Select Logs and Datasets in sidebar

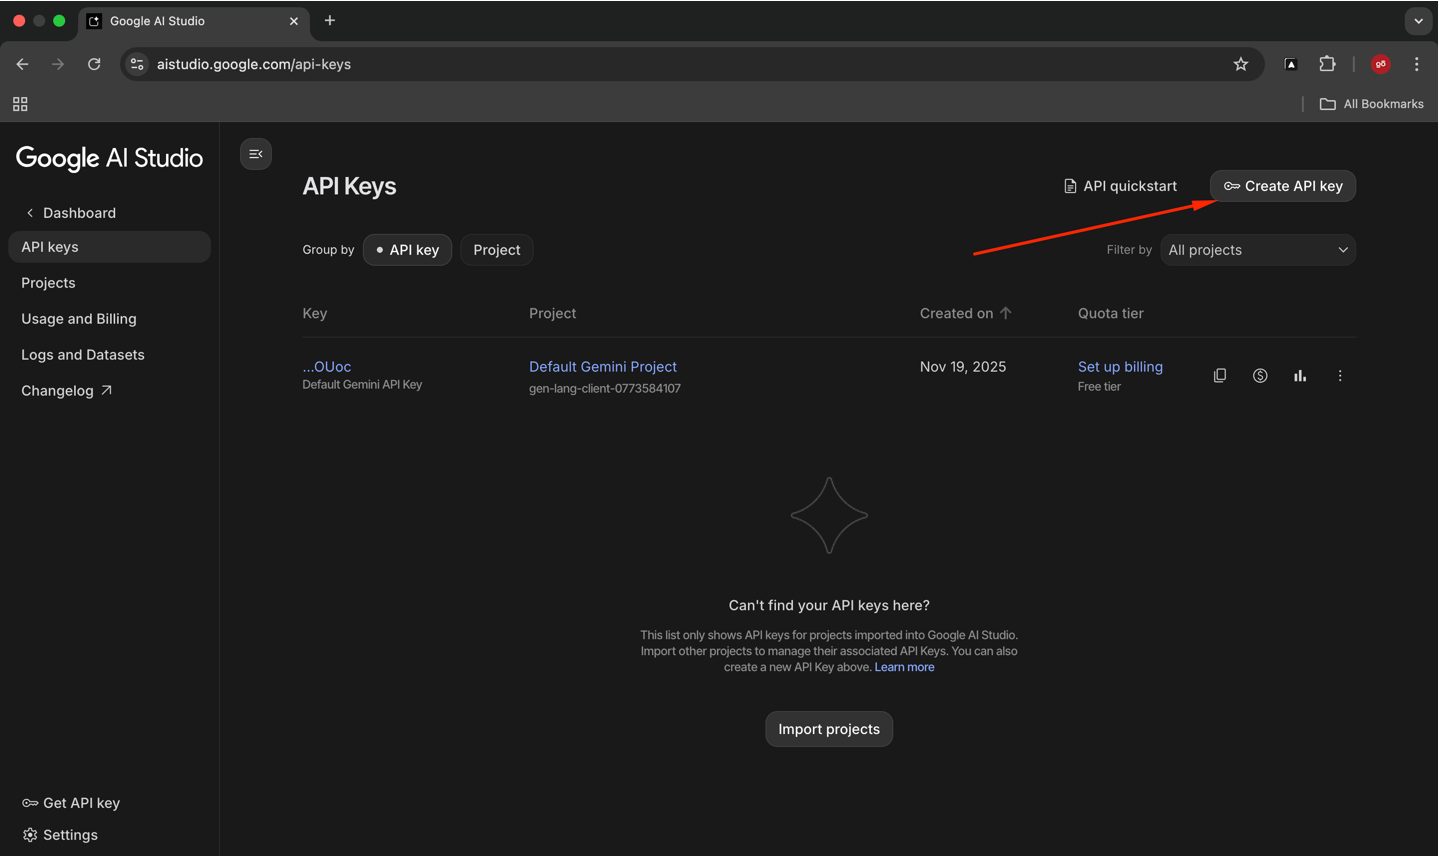coord(83,355)
